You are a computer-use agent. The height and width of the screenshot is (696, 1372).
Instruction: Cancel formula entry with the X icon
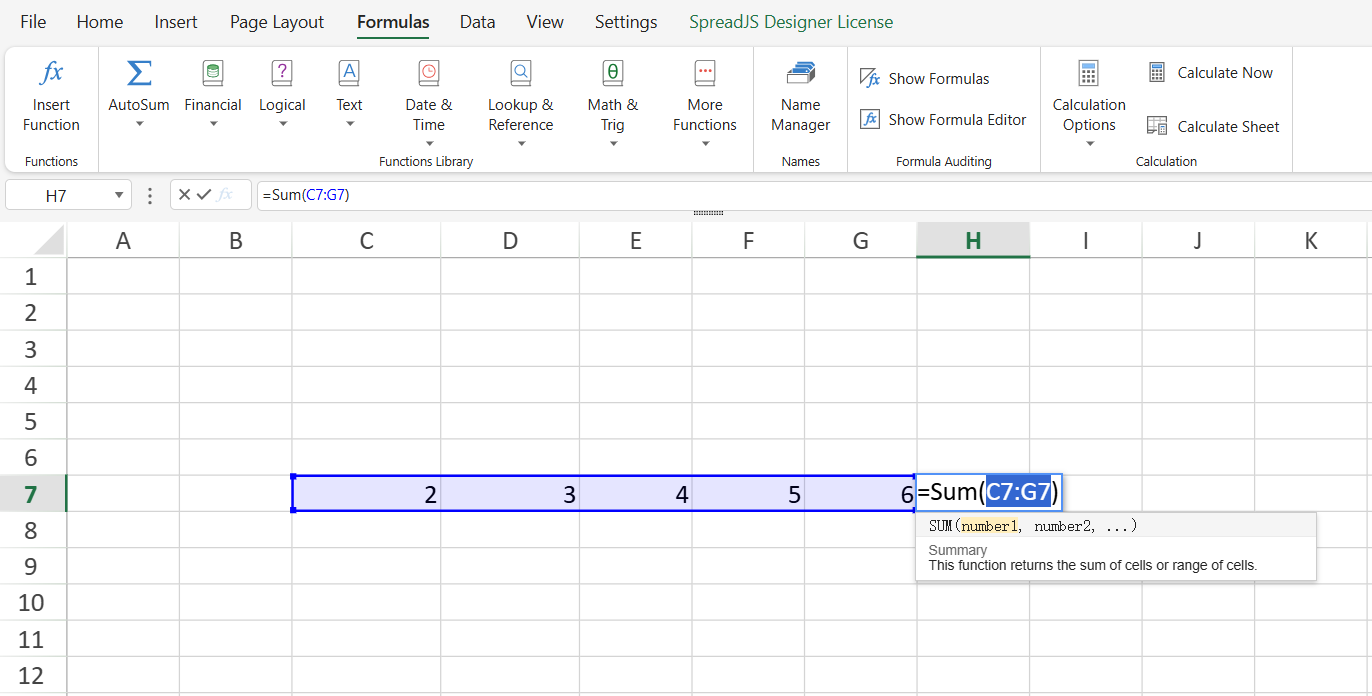coord(184,195)
